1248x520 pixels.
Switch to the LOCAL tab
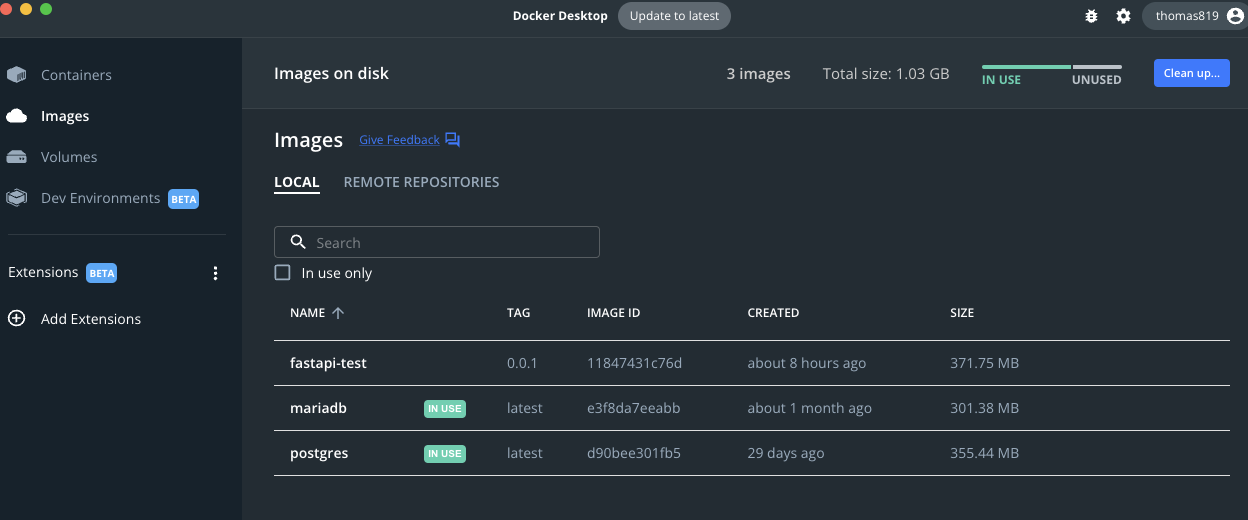pyautogui.click(x=297, y=183)
